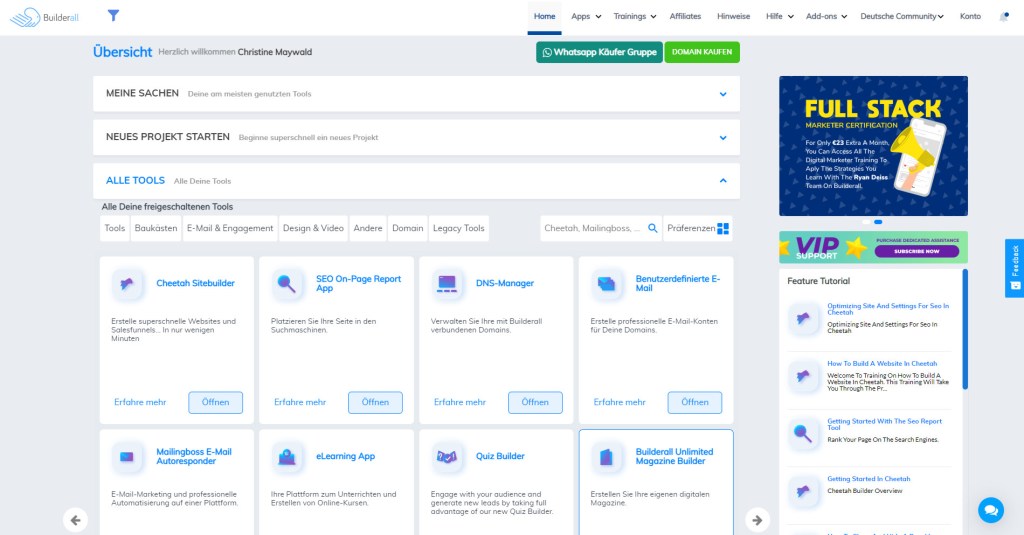Click the eLearning App icon
The height and width of the screenshot is (535, 1024).
tap(289, 457)
